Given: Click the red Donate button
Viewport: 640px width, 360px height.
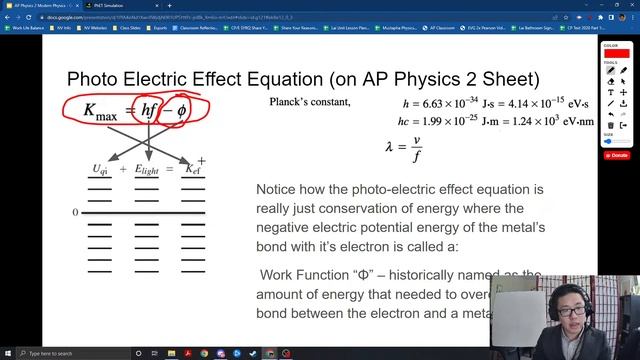Looking at the screenshot, I should [617, 155].
